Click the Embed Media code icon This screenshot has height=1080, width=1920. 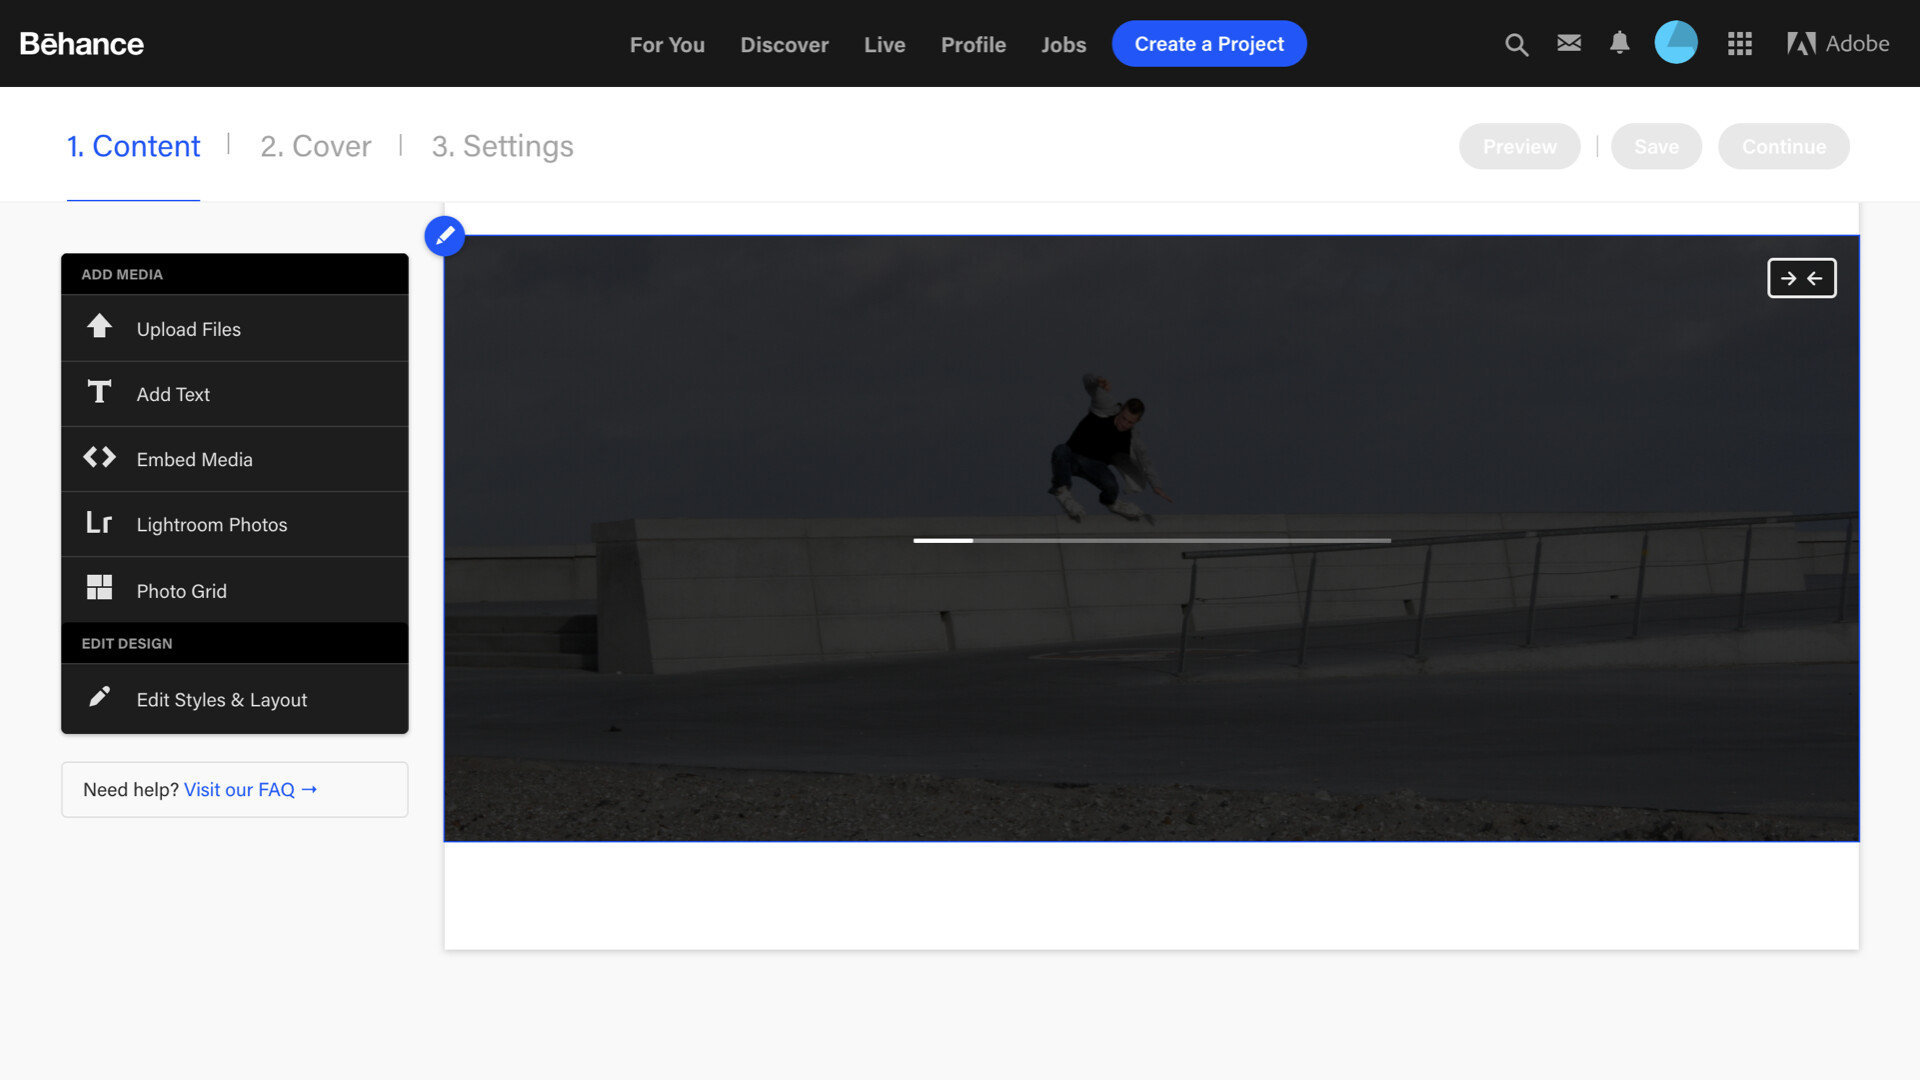pyautogui.click(x=99, y=458)
